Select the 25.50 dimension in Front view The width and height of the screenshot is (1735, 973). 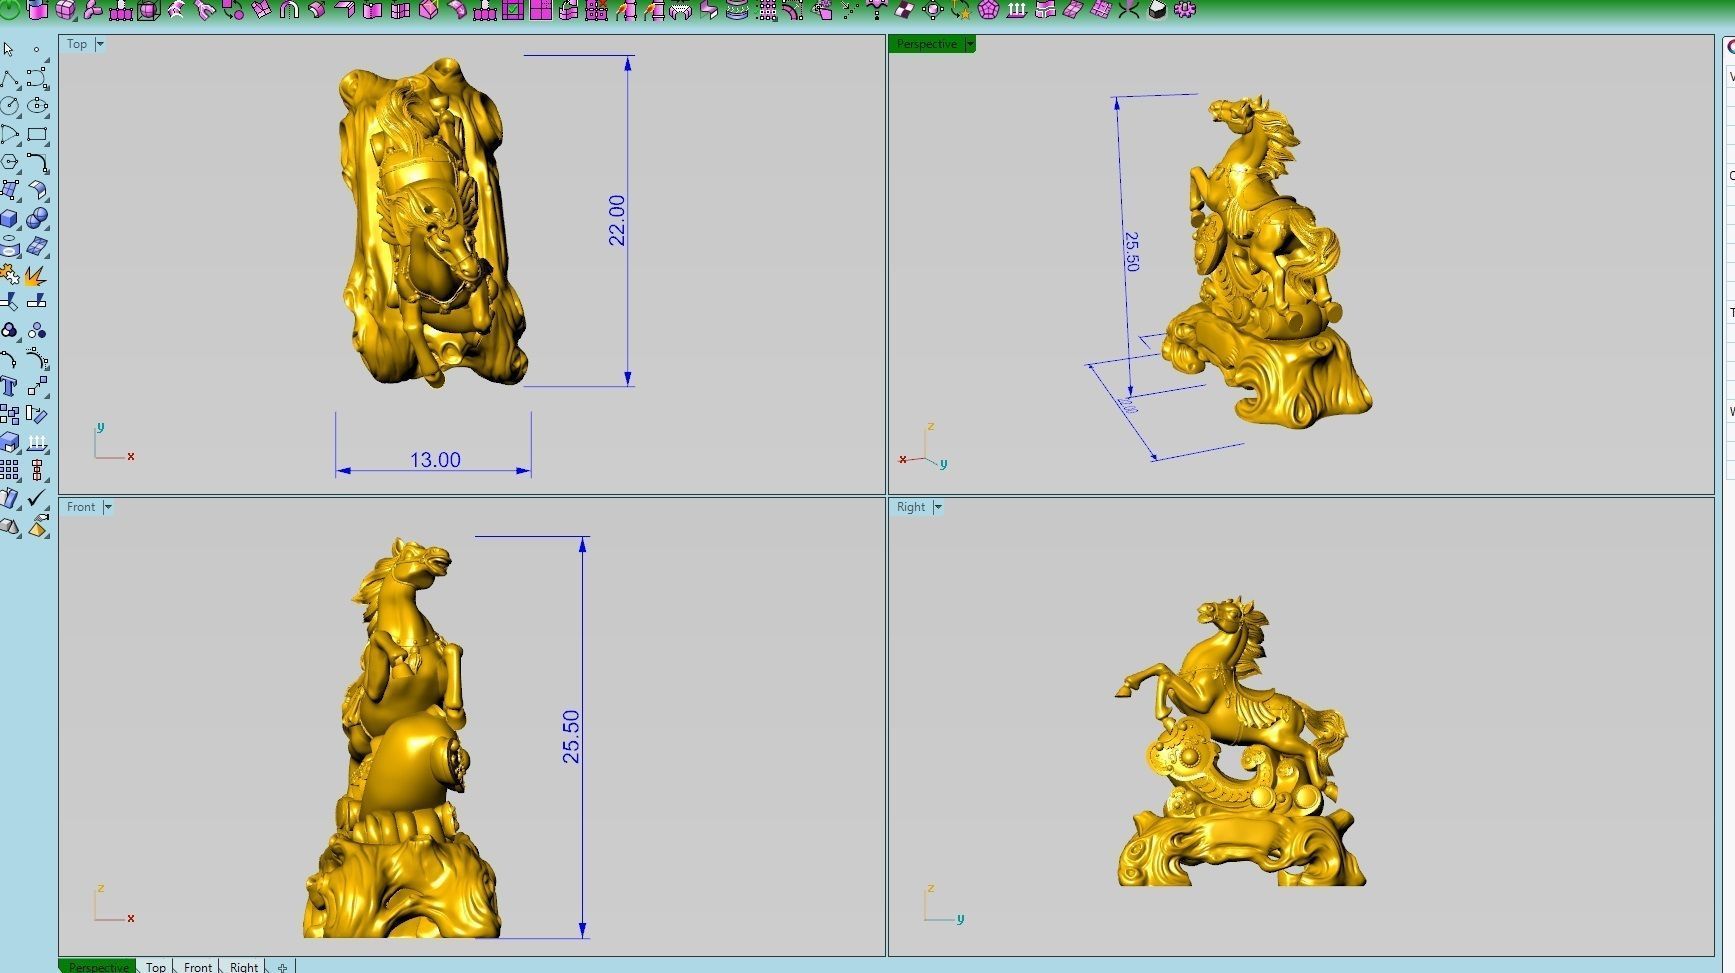571,737
